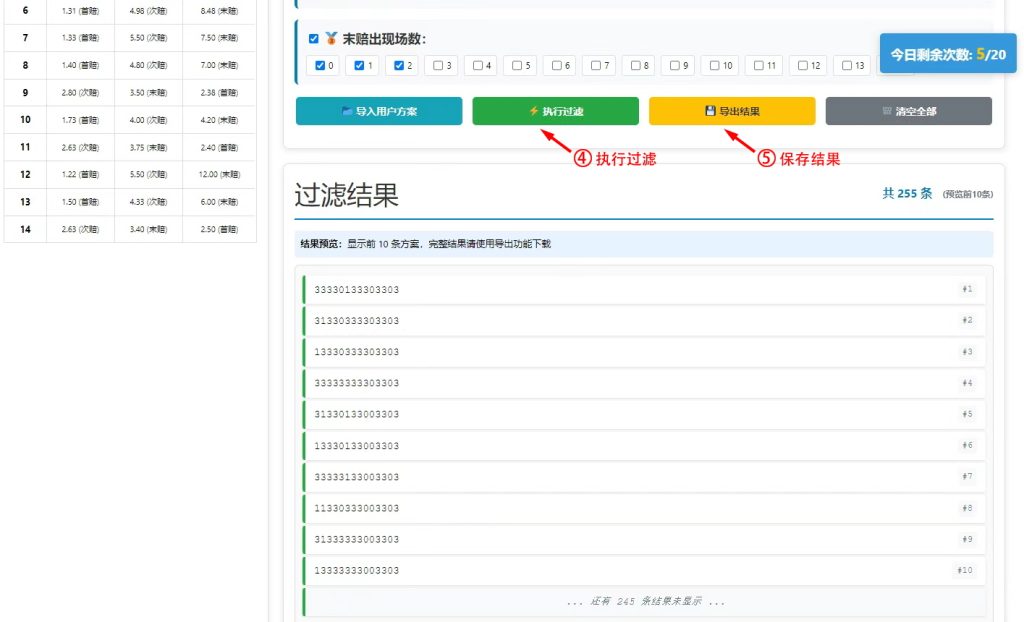Image resolution: width=1024 pixels, height=622 pixels.
Task: Click the 共 255 条 result count
Action: point(907,194)
